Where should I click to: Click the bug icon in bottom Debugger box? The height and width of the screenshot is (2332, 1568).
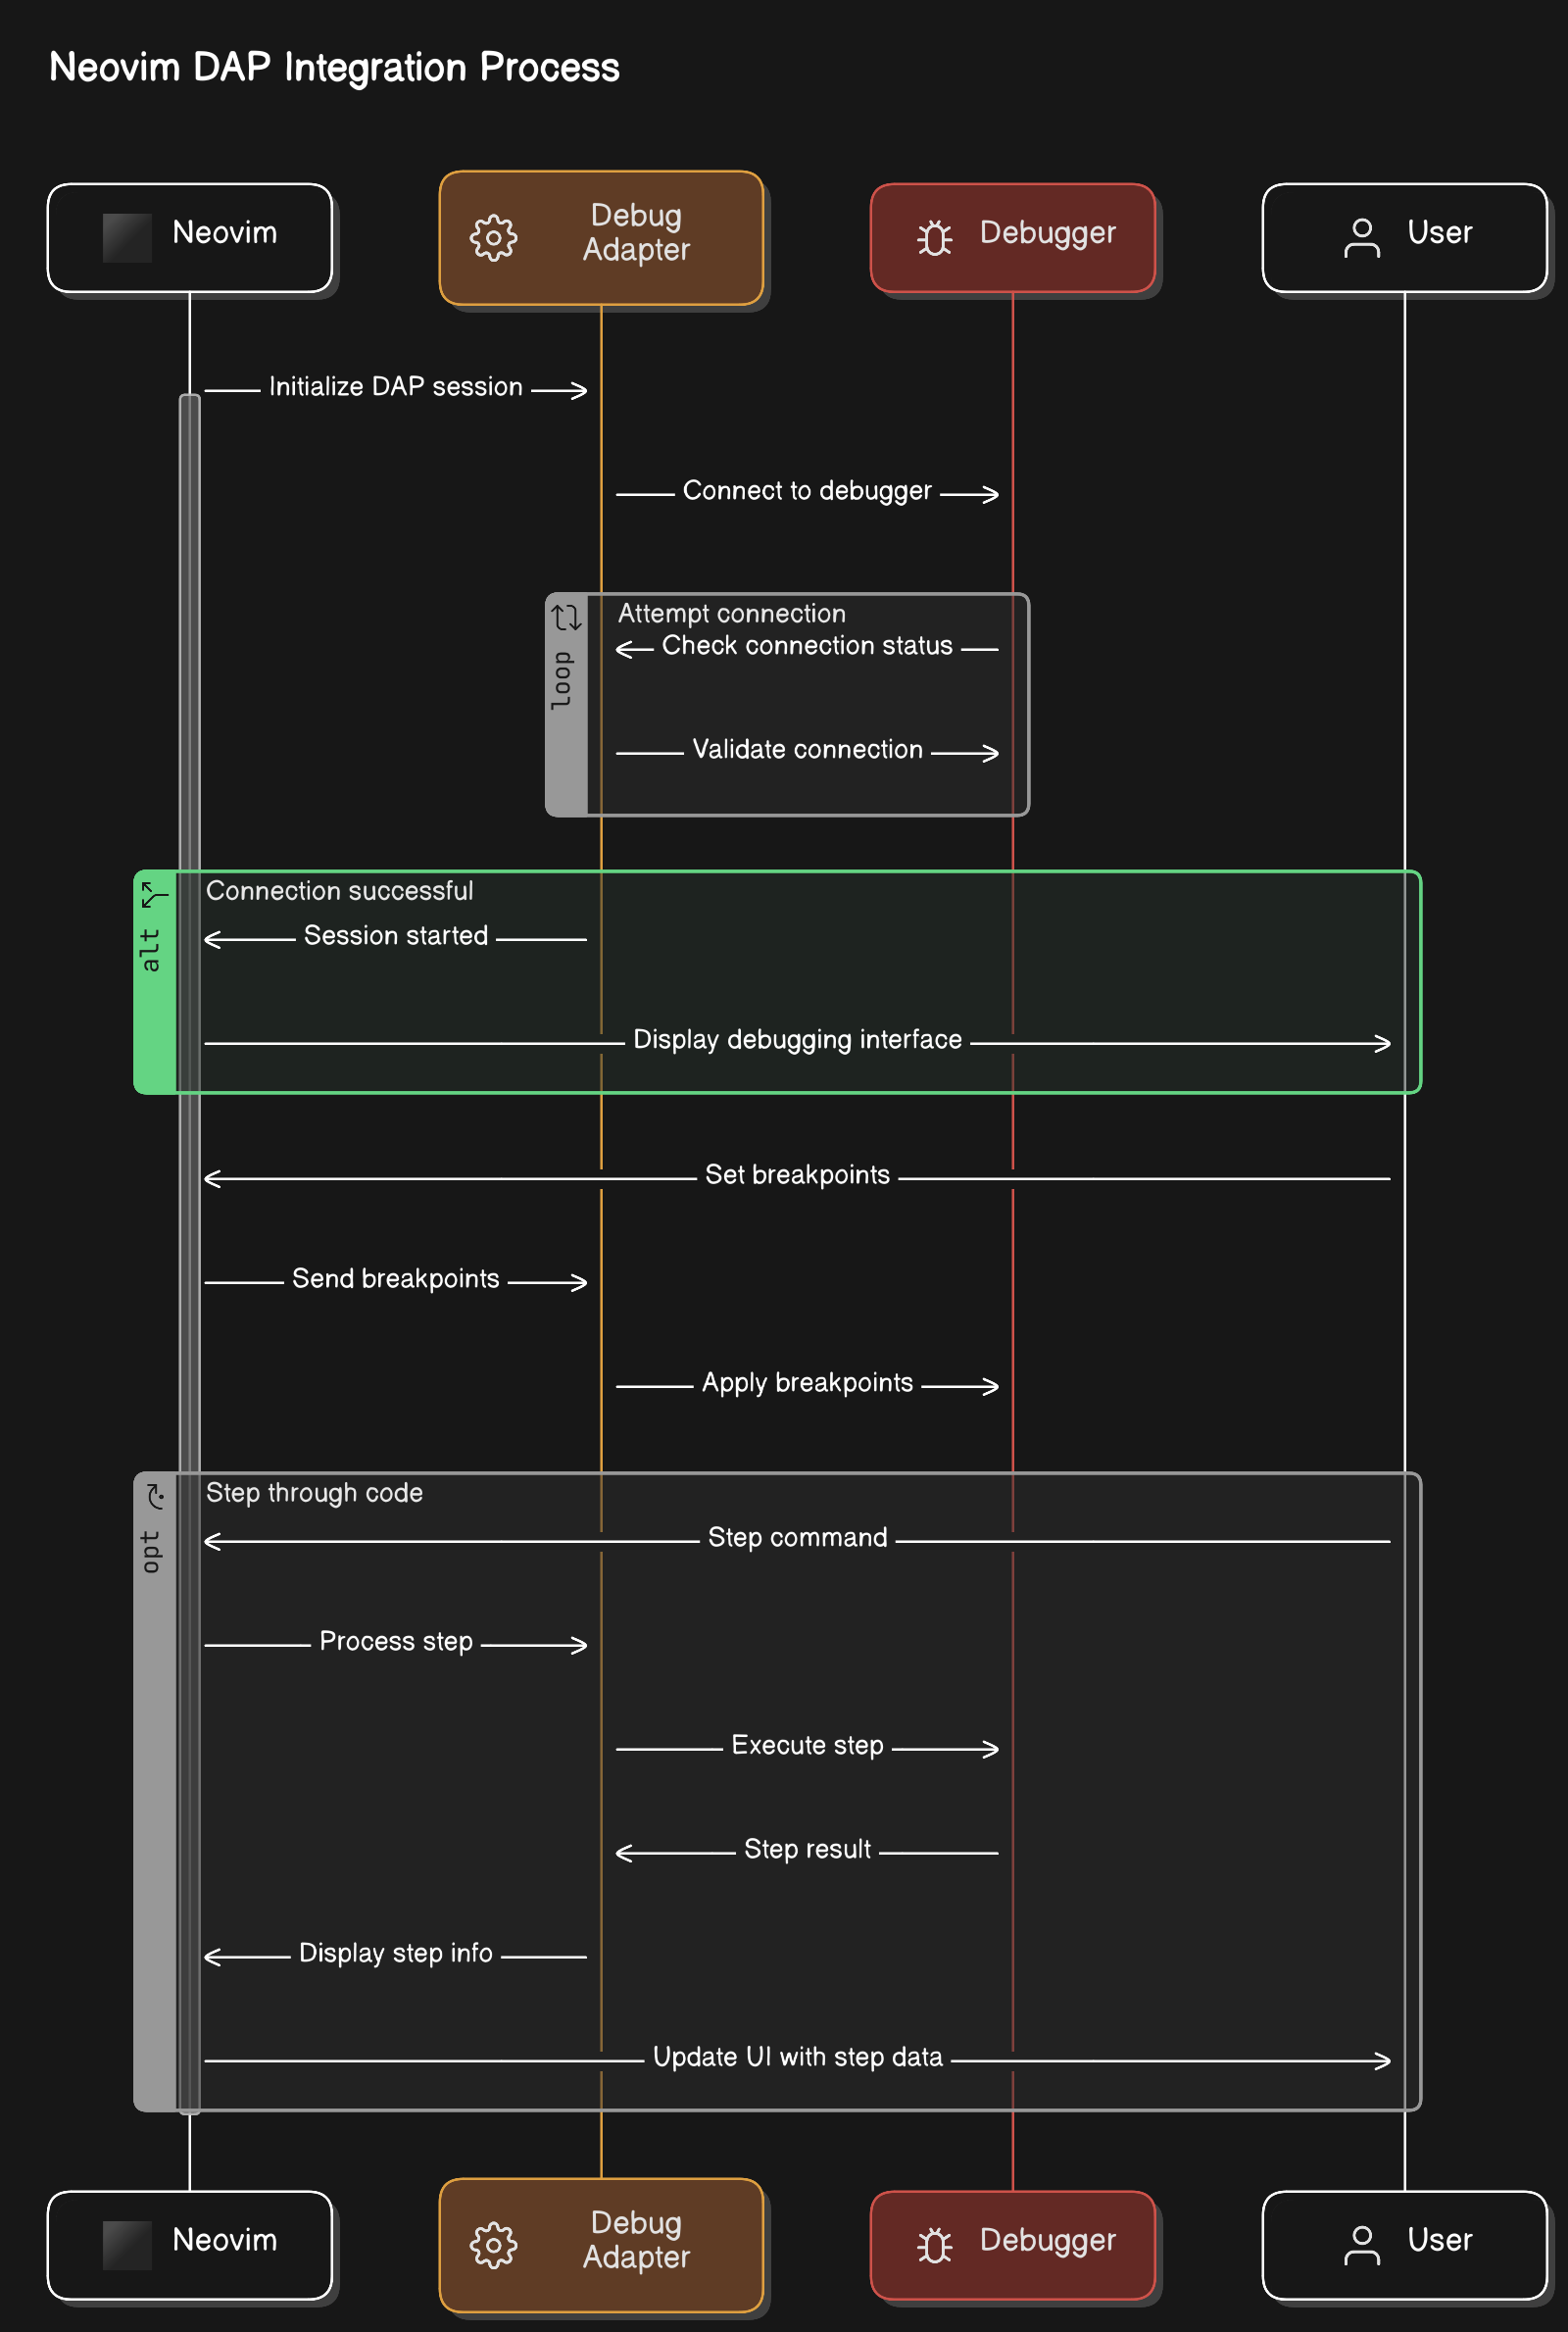pos(934,2246)
